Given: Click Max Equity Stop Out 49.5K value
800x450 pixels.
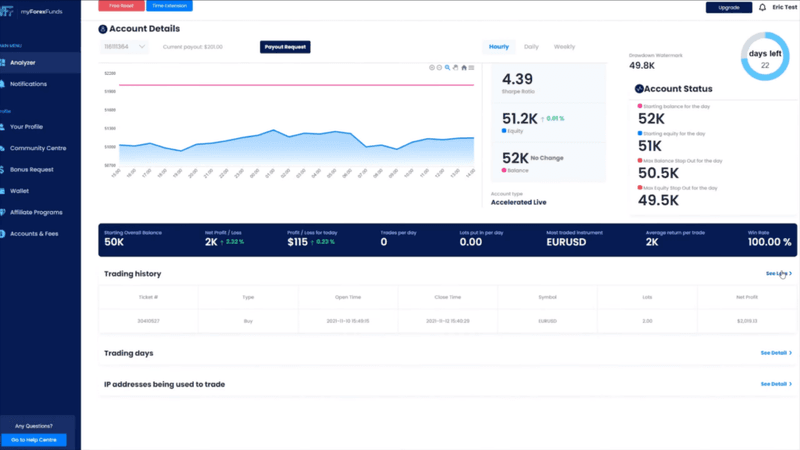Looking at the screenshot, I should point(658,200).
